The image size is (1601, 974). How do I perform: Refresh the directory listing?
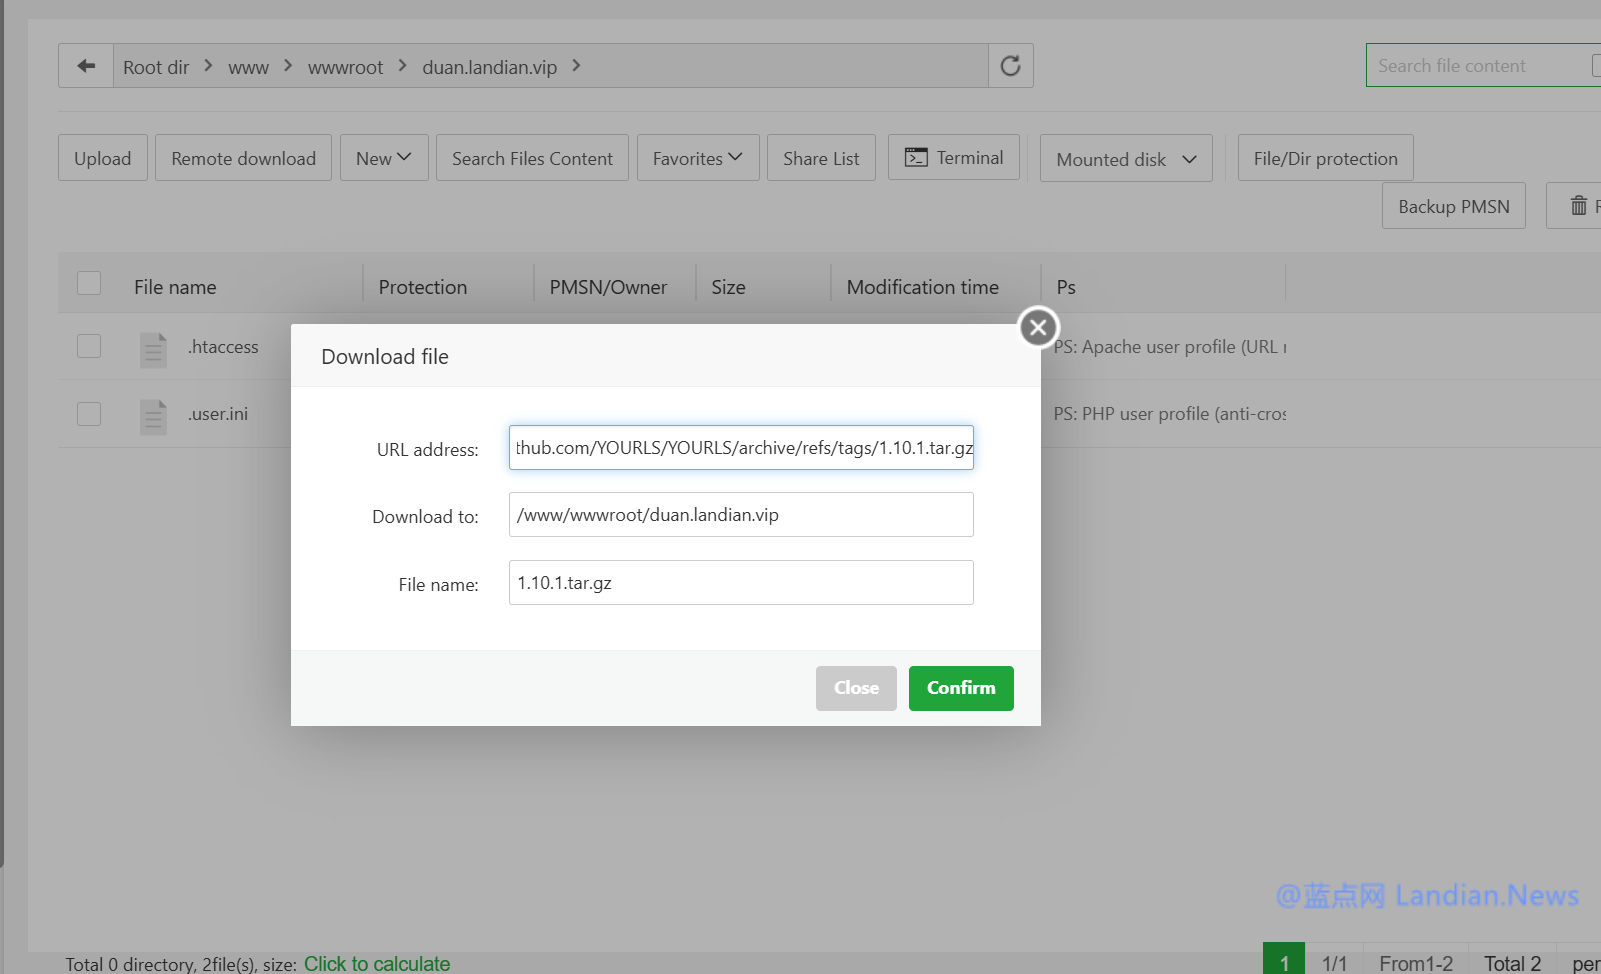coord(1010,66)
